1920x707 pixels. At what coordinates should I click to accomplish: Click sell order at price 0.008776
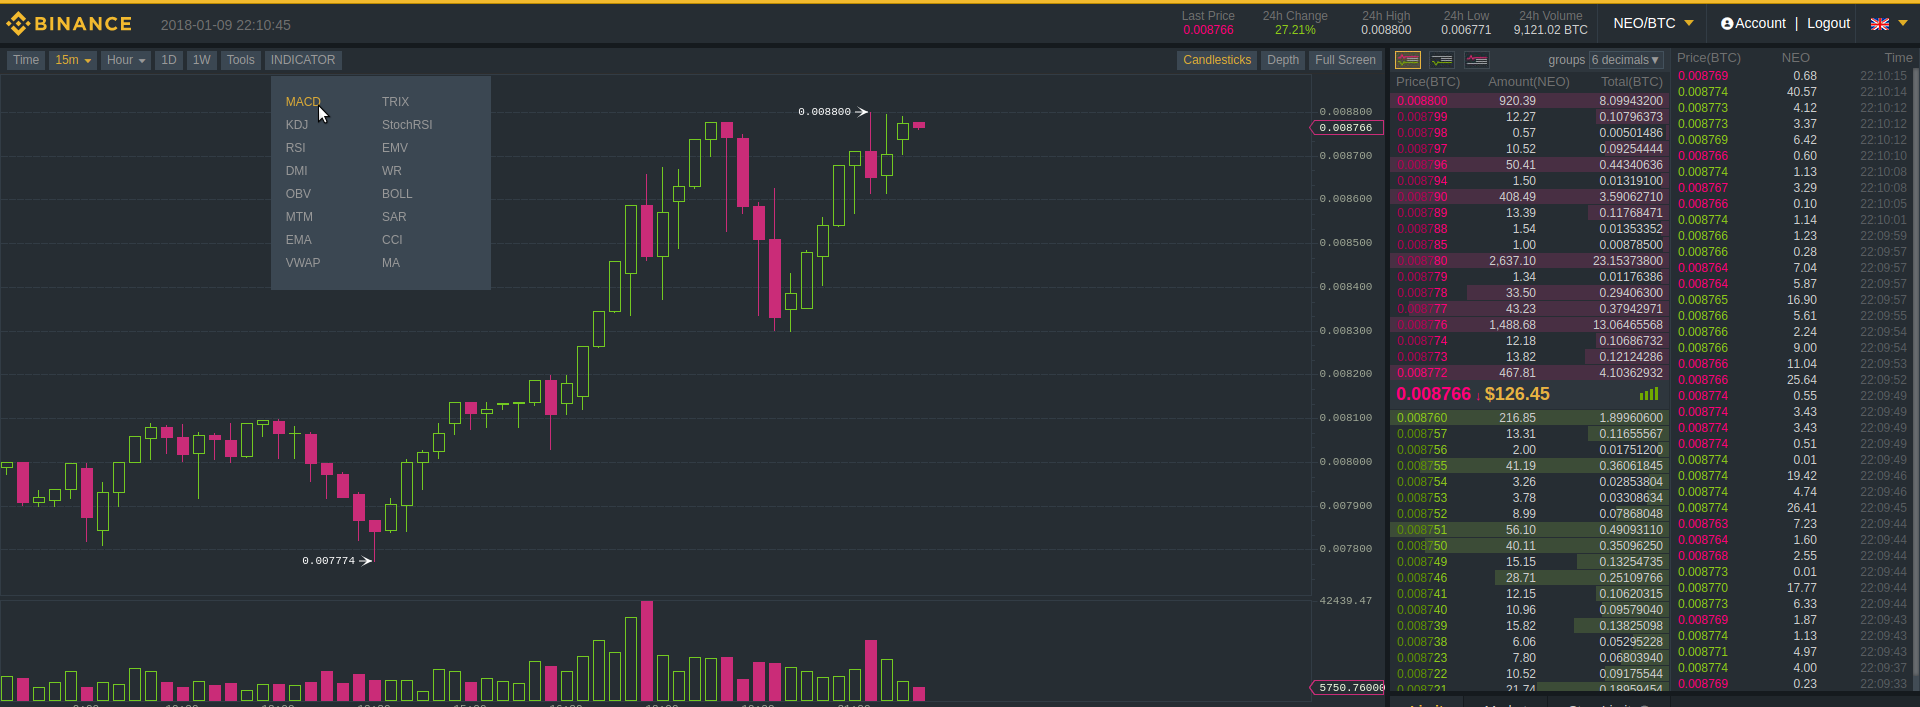click(x=1529, y=325)
